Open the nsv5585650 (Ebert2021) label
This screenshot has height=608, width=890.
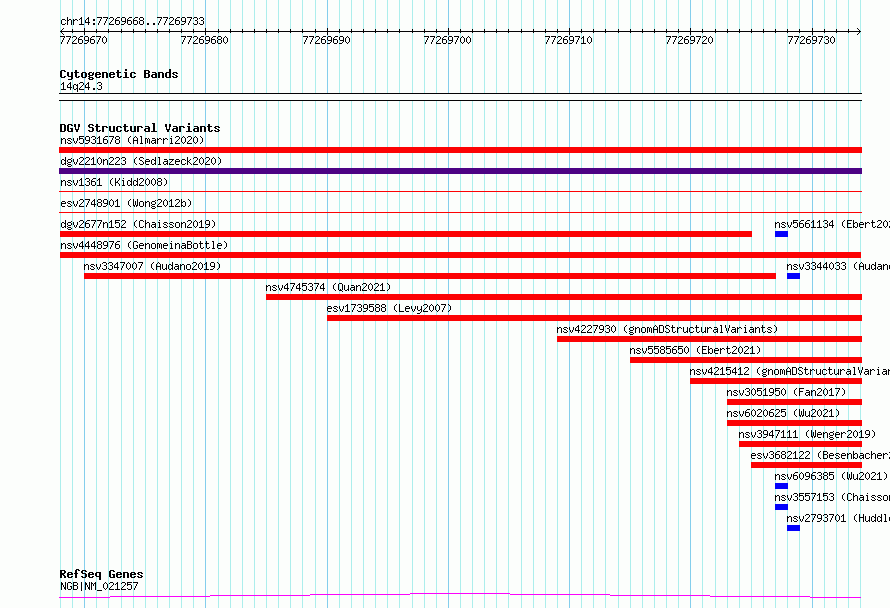coord(695,350)
